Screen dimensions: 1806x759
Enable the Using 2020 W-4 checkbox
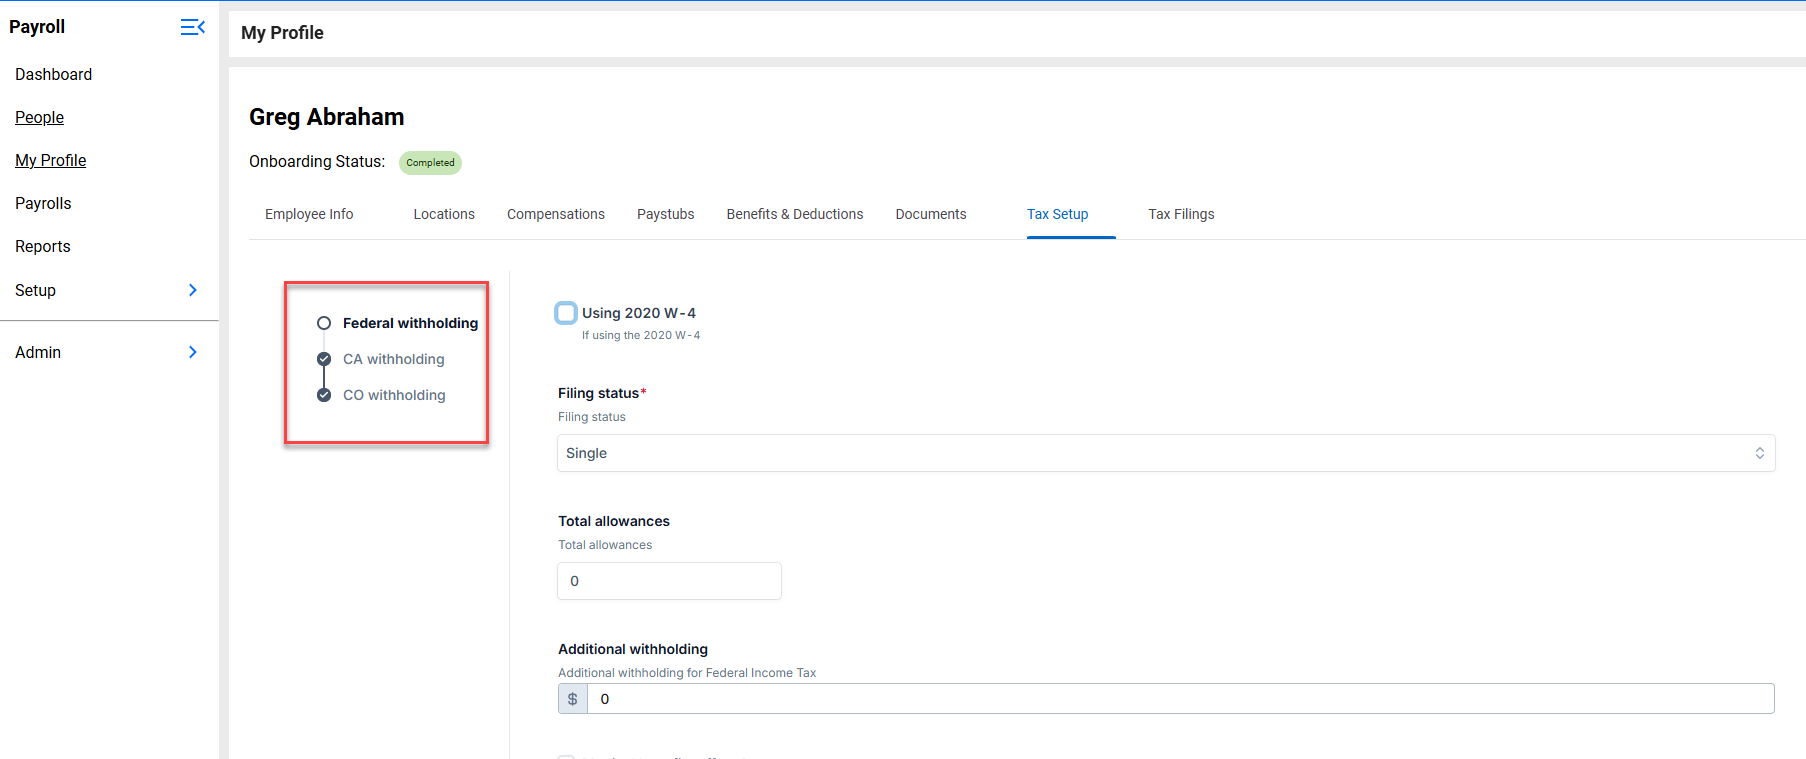point(566,313)
